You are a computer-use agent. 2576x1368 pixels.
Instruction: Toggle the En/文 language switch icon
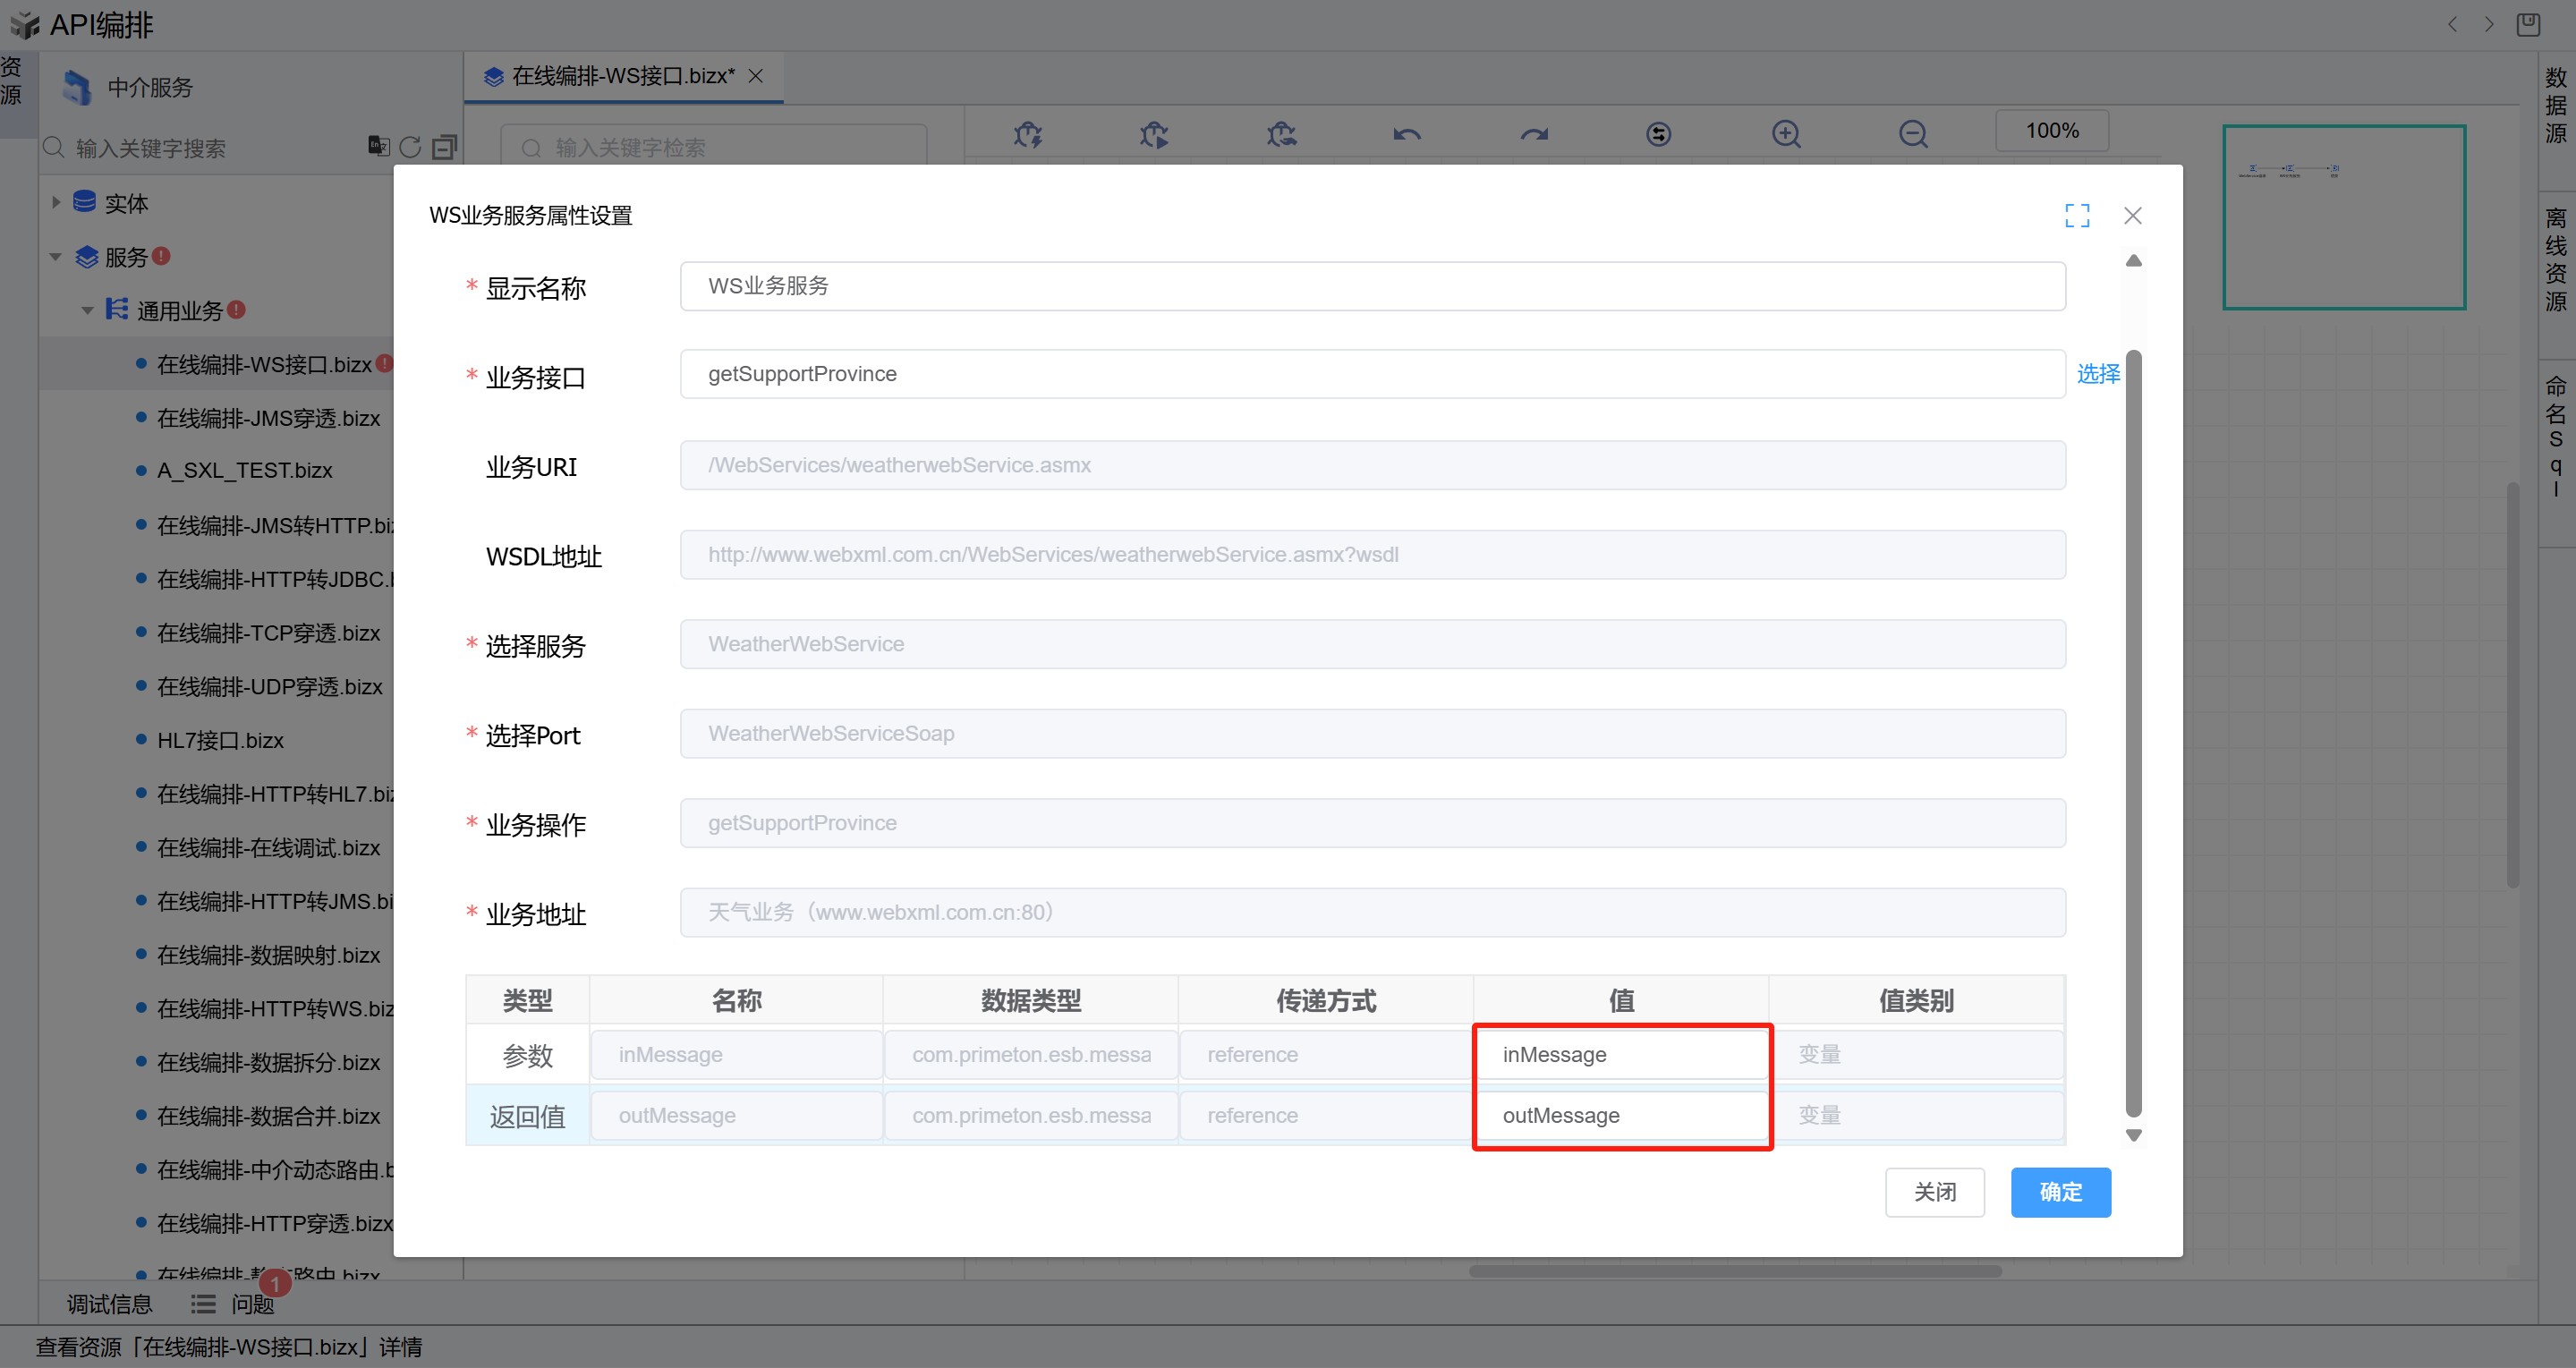(x=378, y=146)
